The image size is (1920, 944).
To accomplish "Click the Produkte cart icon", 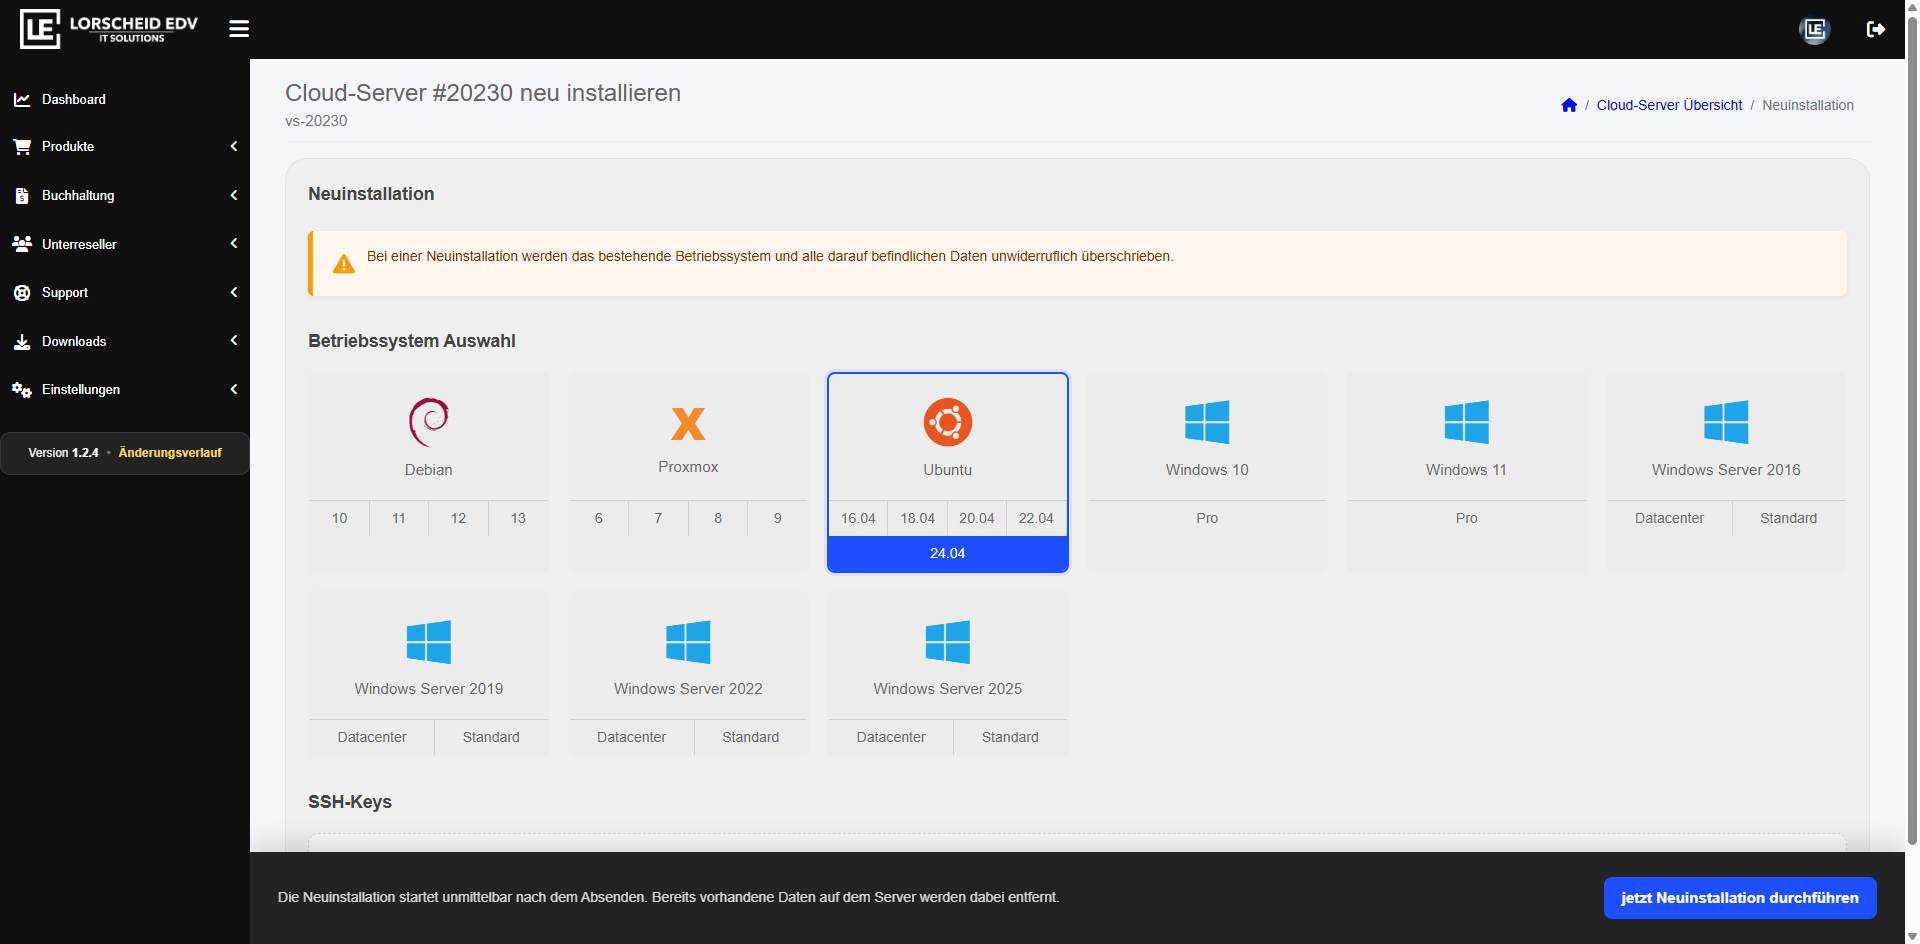I will pos(22,146).
